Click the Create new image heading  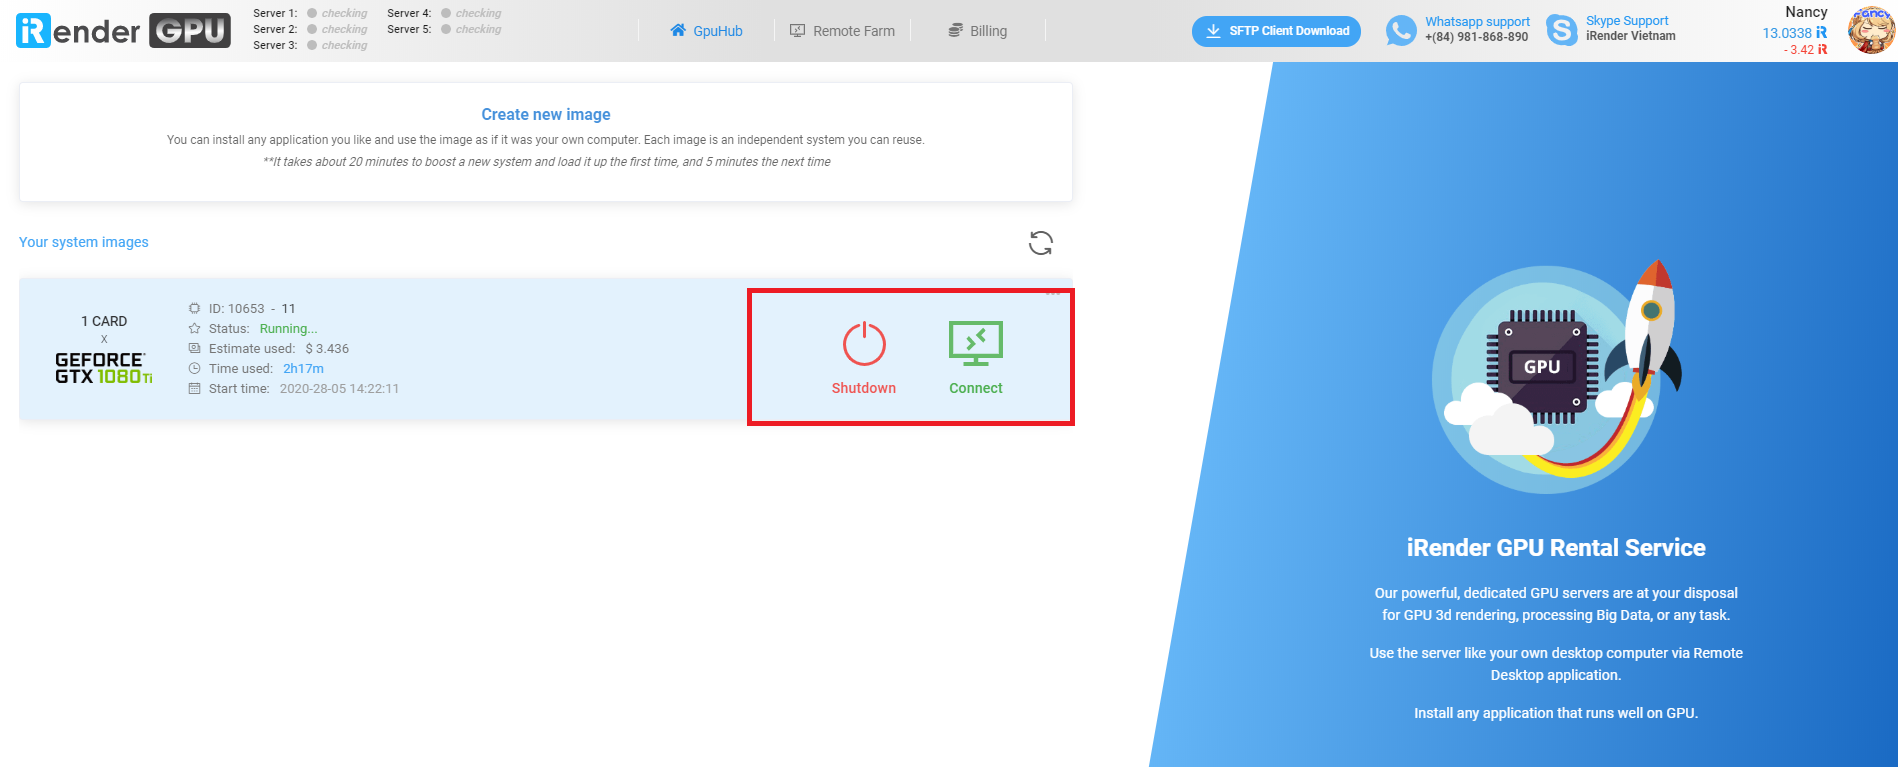pyautogui.click(x=545, y=115)
